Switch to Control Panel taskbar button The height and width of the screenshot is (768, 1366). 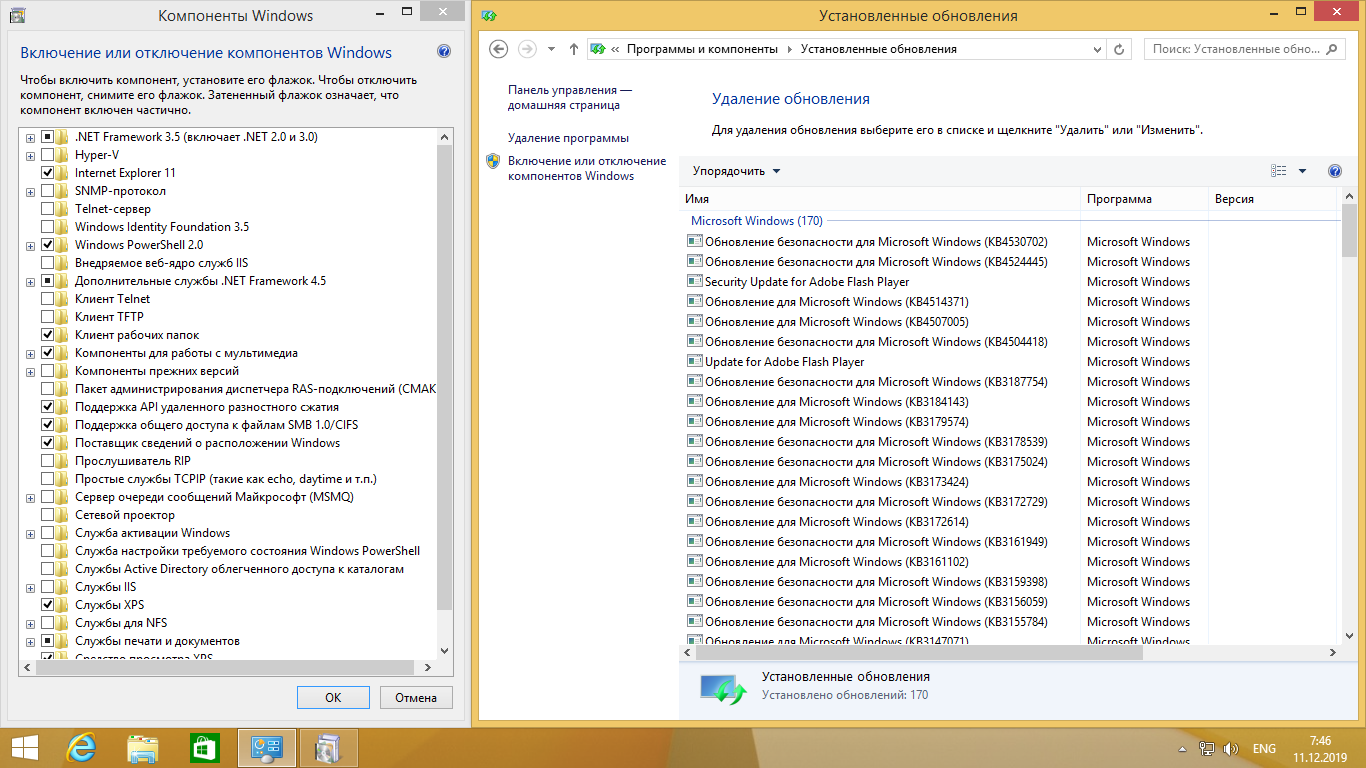click(266, 748)
